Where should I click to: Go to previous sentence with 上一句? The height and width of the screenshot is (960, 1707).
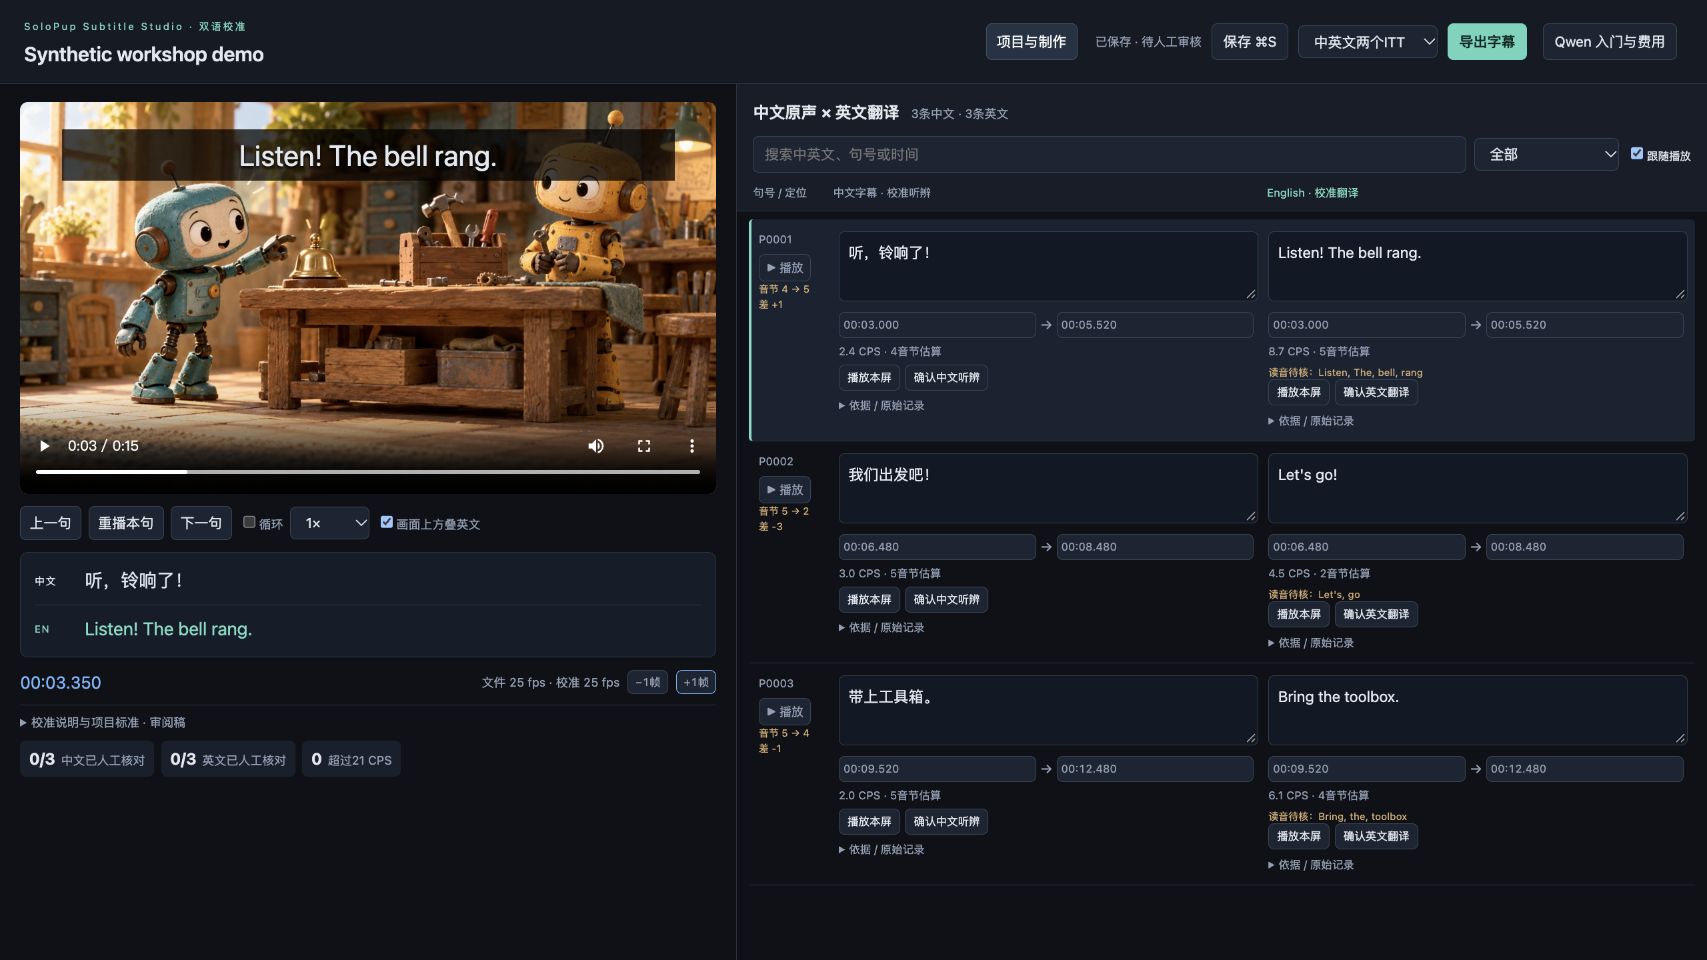[50, 523]
